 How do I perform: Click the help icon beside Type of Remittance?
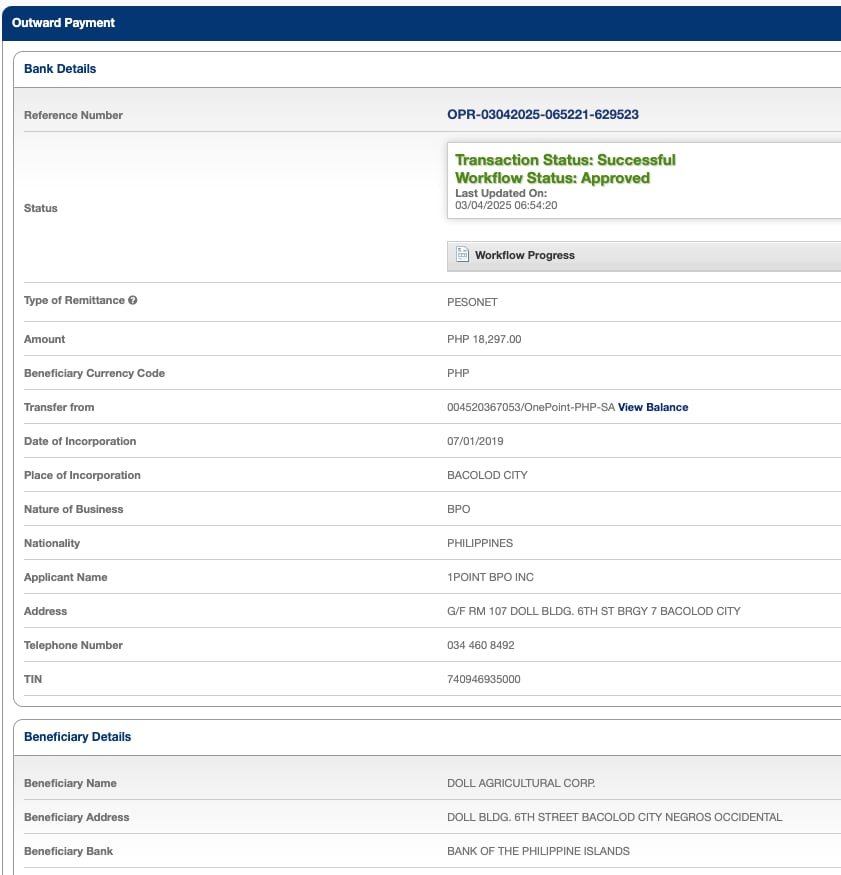tap(133, 300)
